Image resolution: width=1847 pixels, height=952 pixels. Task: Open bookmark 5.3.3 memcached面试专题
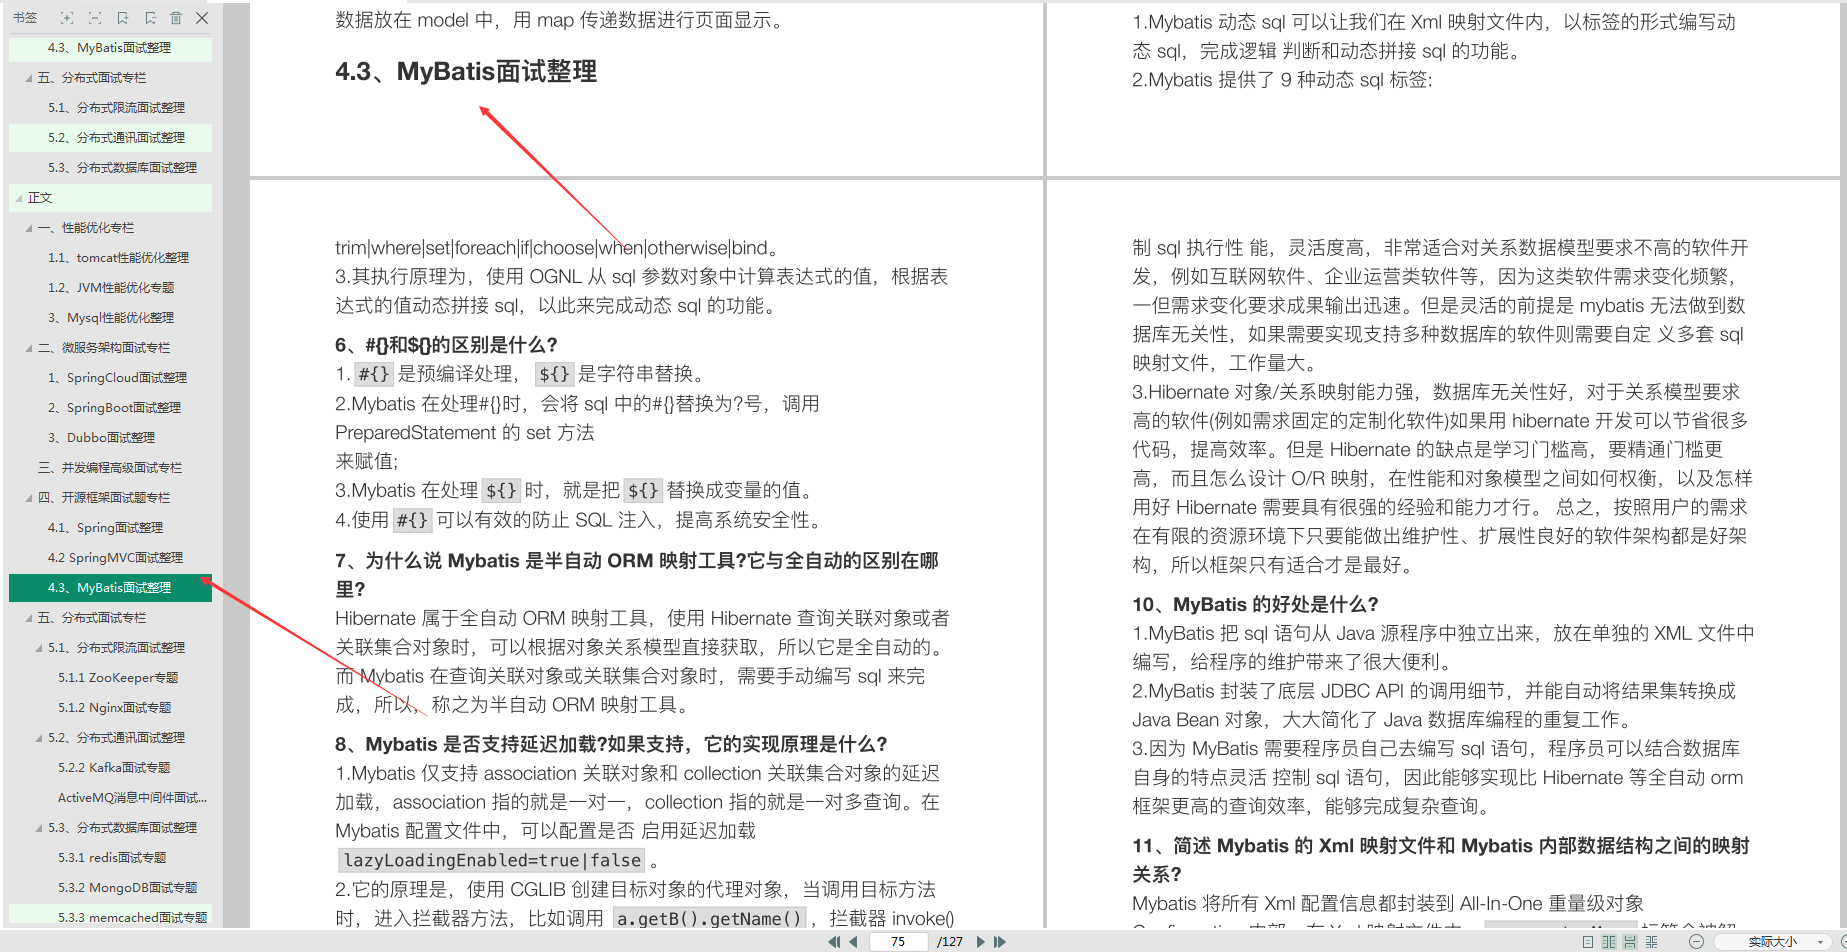(133, 917)
